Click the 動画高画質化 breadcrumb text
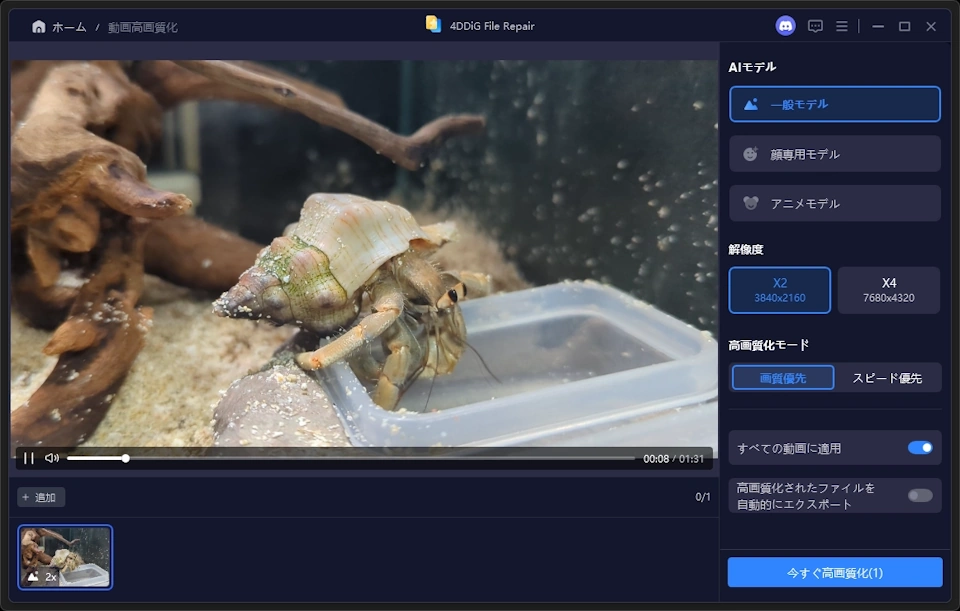 (143, 28)
